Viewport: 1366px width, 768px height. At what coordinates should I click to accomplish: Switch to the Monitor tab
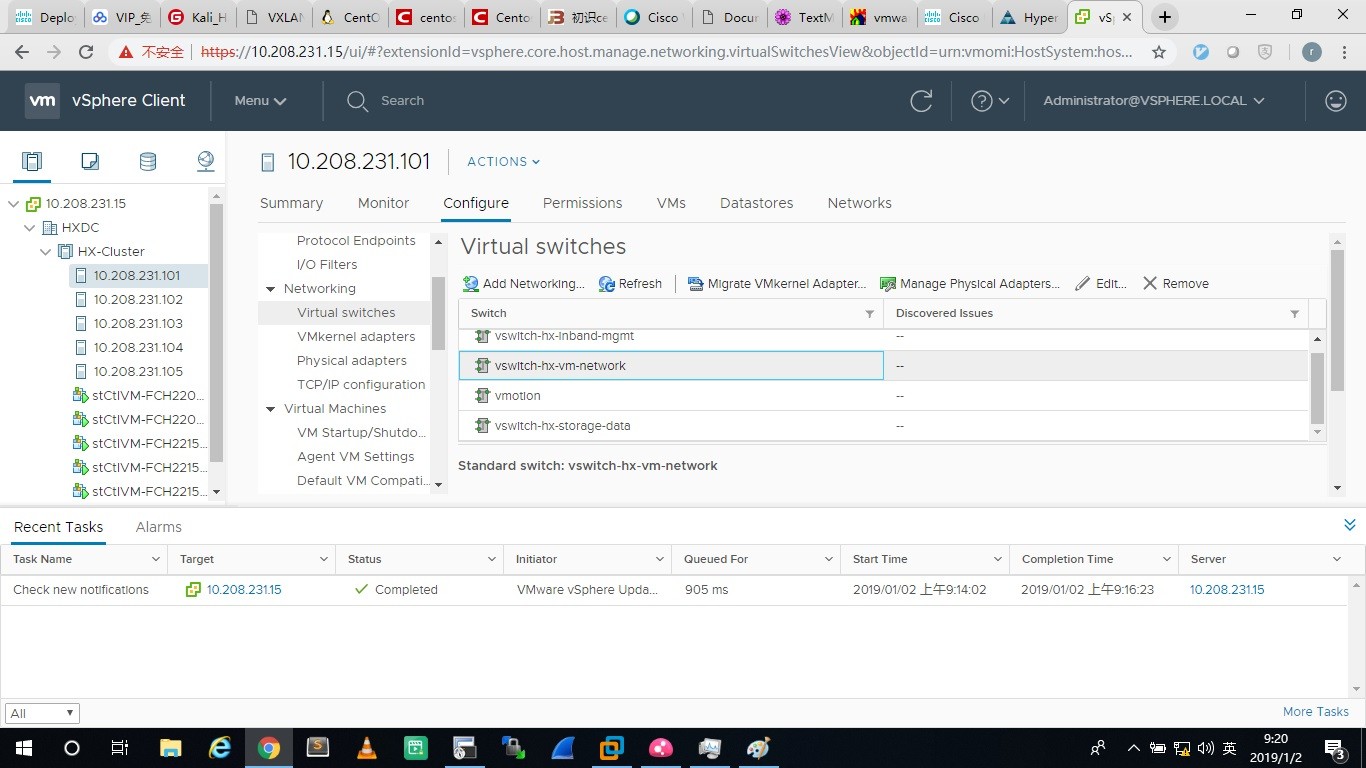point(383,203)
